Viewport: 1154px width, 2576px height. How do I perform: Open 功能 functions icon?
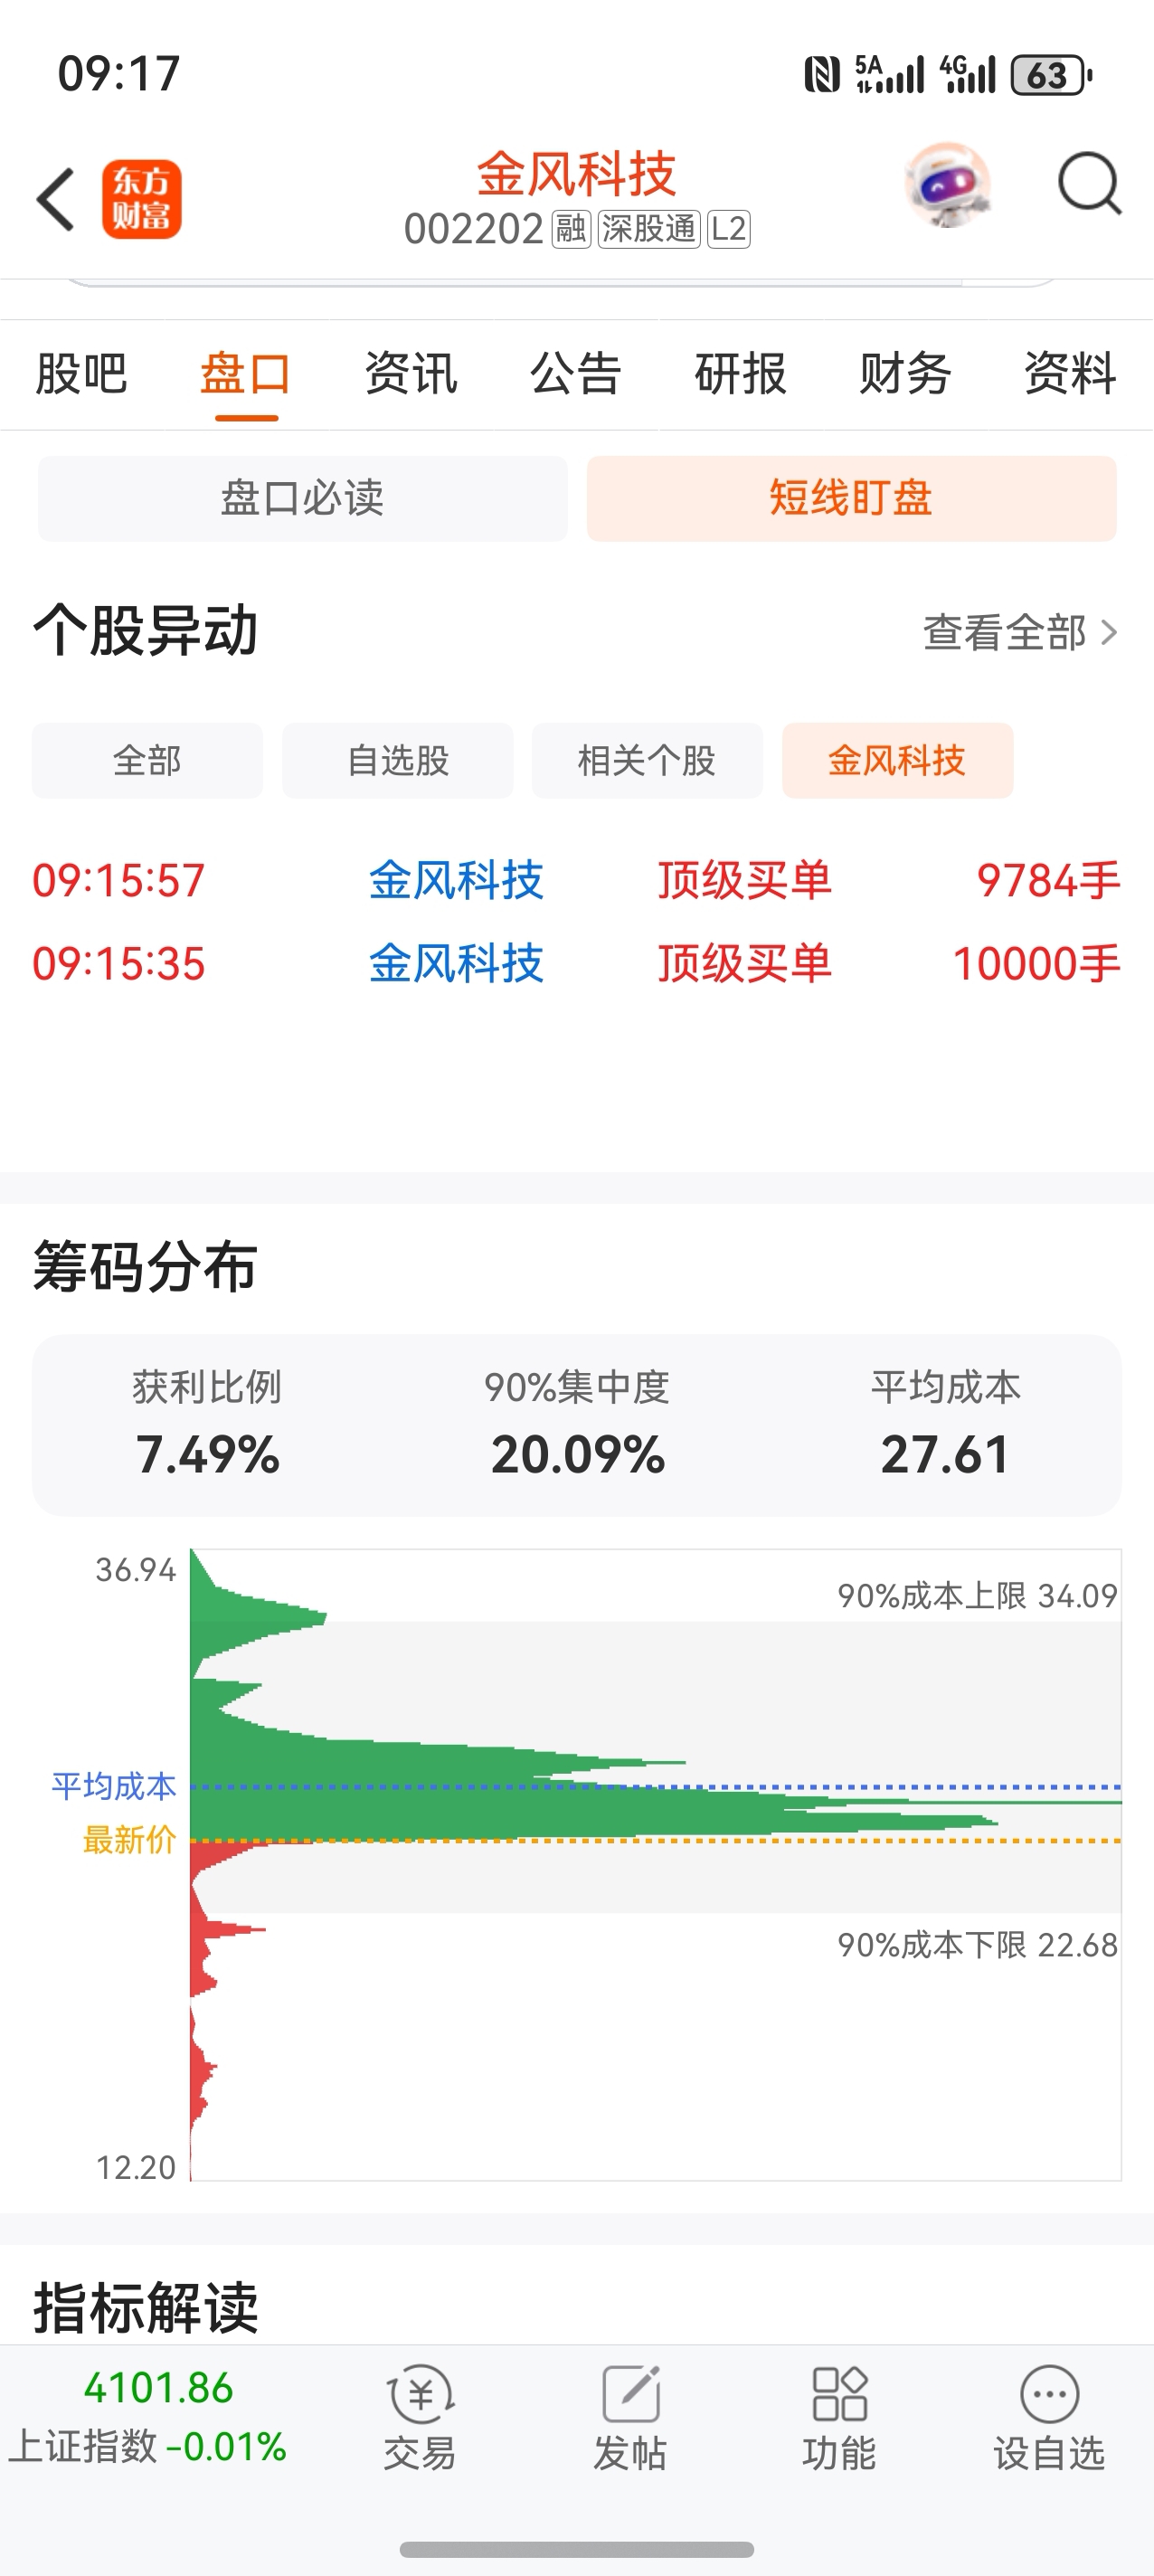coord(839,2418)
